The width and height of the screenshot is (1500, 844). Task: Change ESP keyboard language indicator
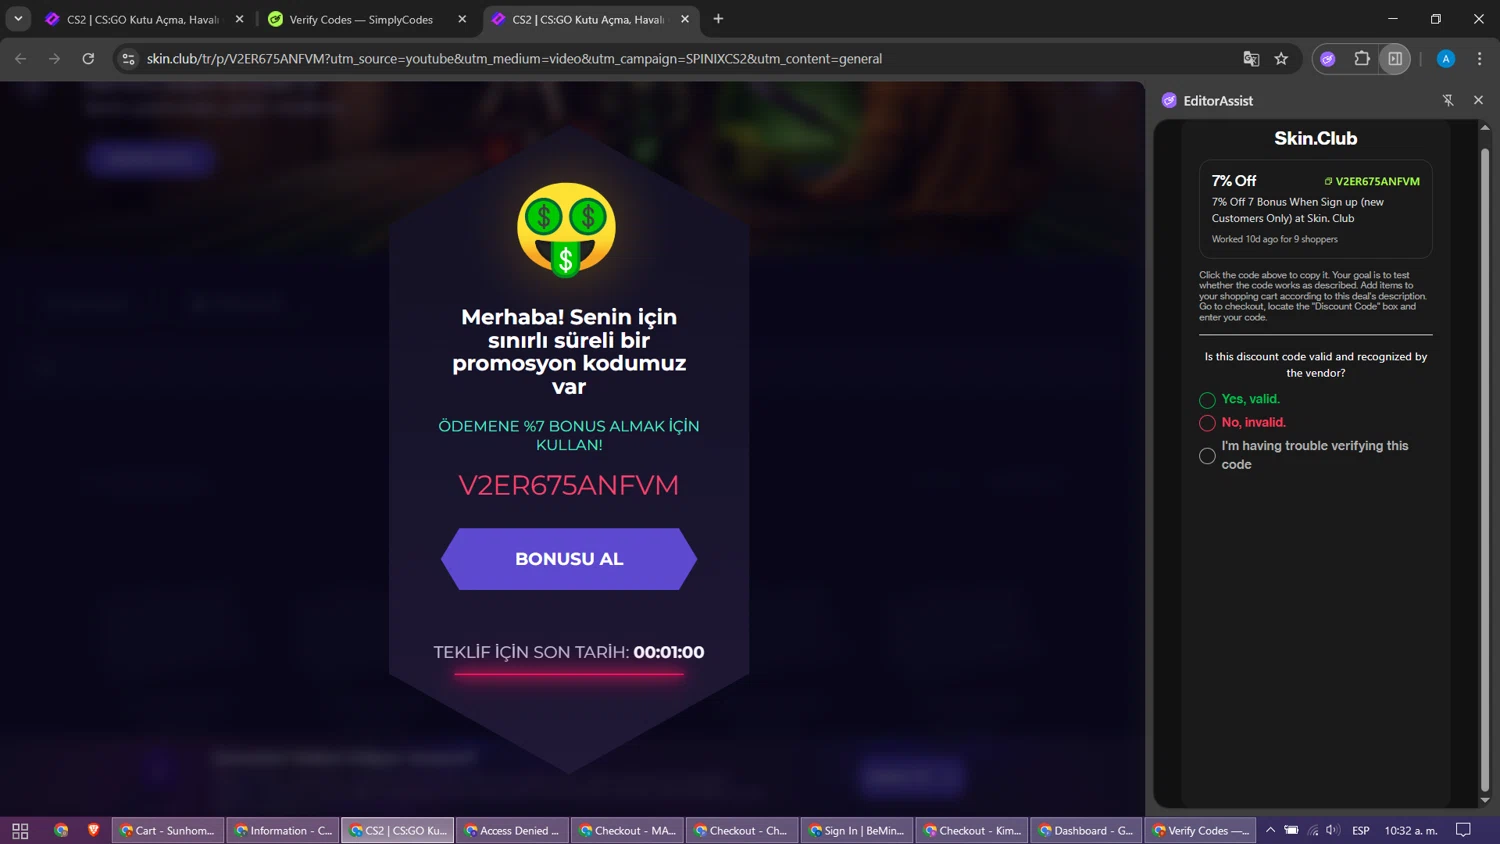point(1361,830)
